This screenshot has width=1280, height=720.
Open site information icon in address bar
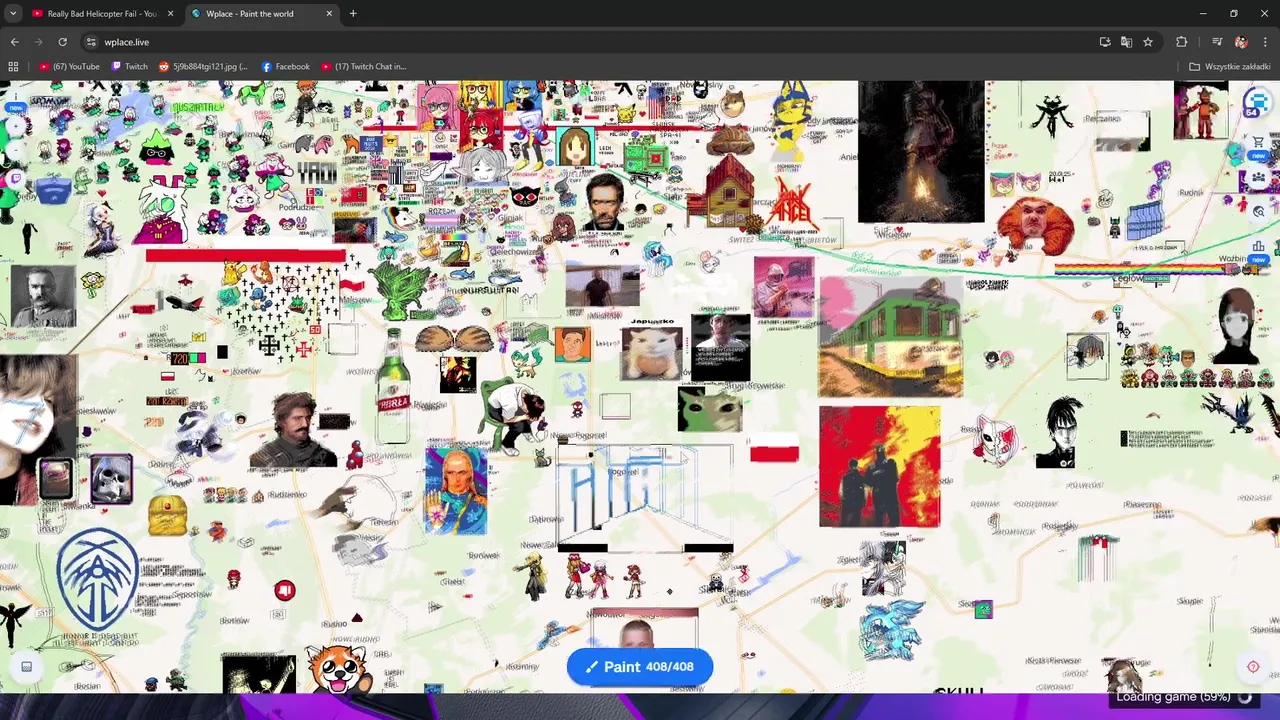point(91,42)
